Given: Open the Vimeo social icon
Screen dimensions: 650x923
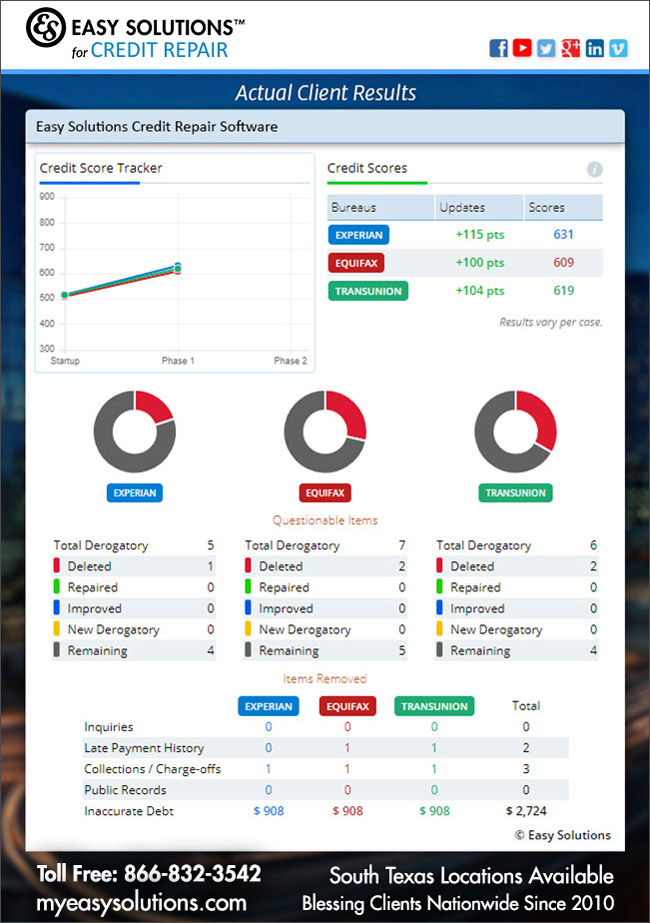Looking at the screenshot, I should [x=618, y=48].
